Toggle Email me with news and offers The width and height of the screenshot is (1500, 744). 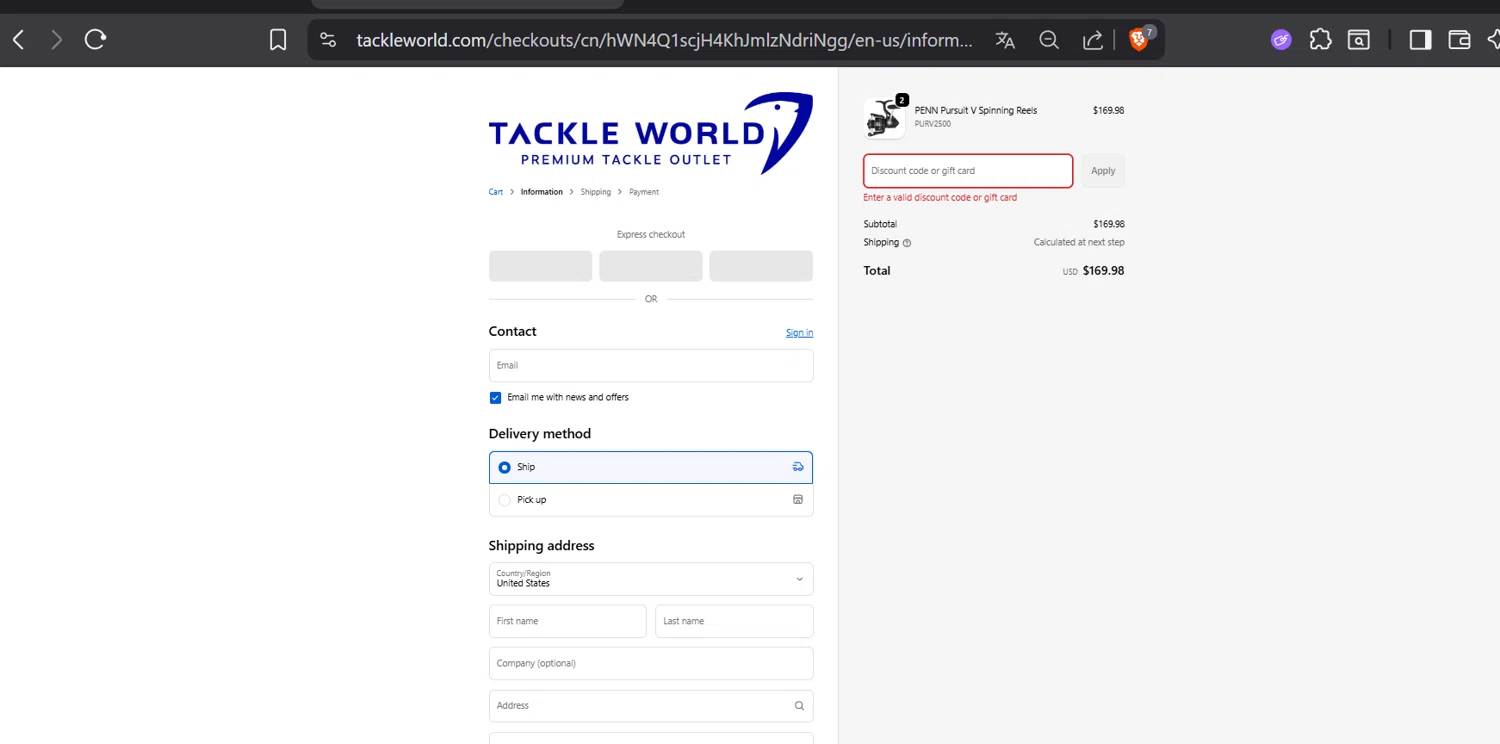(x=495, y=398)
